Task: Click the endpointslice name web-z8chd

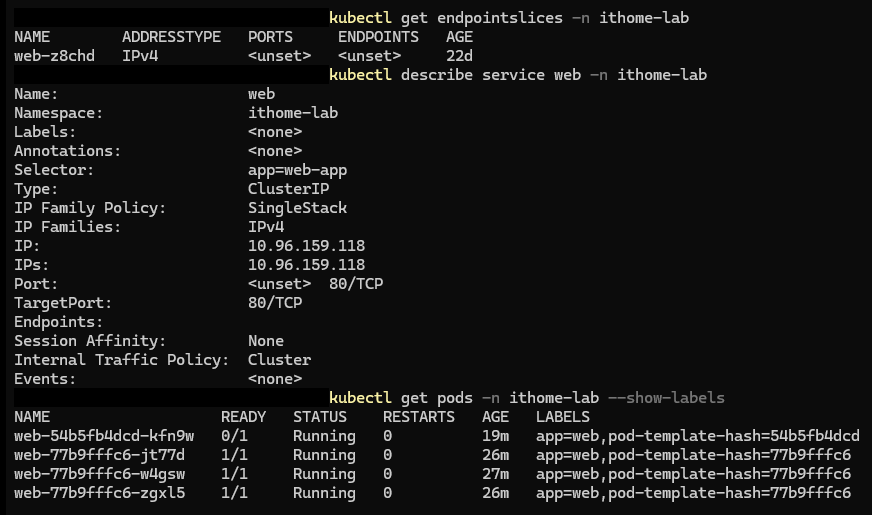Action: [54, 56]
